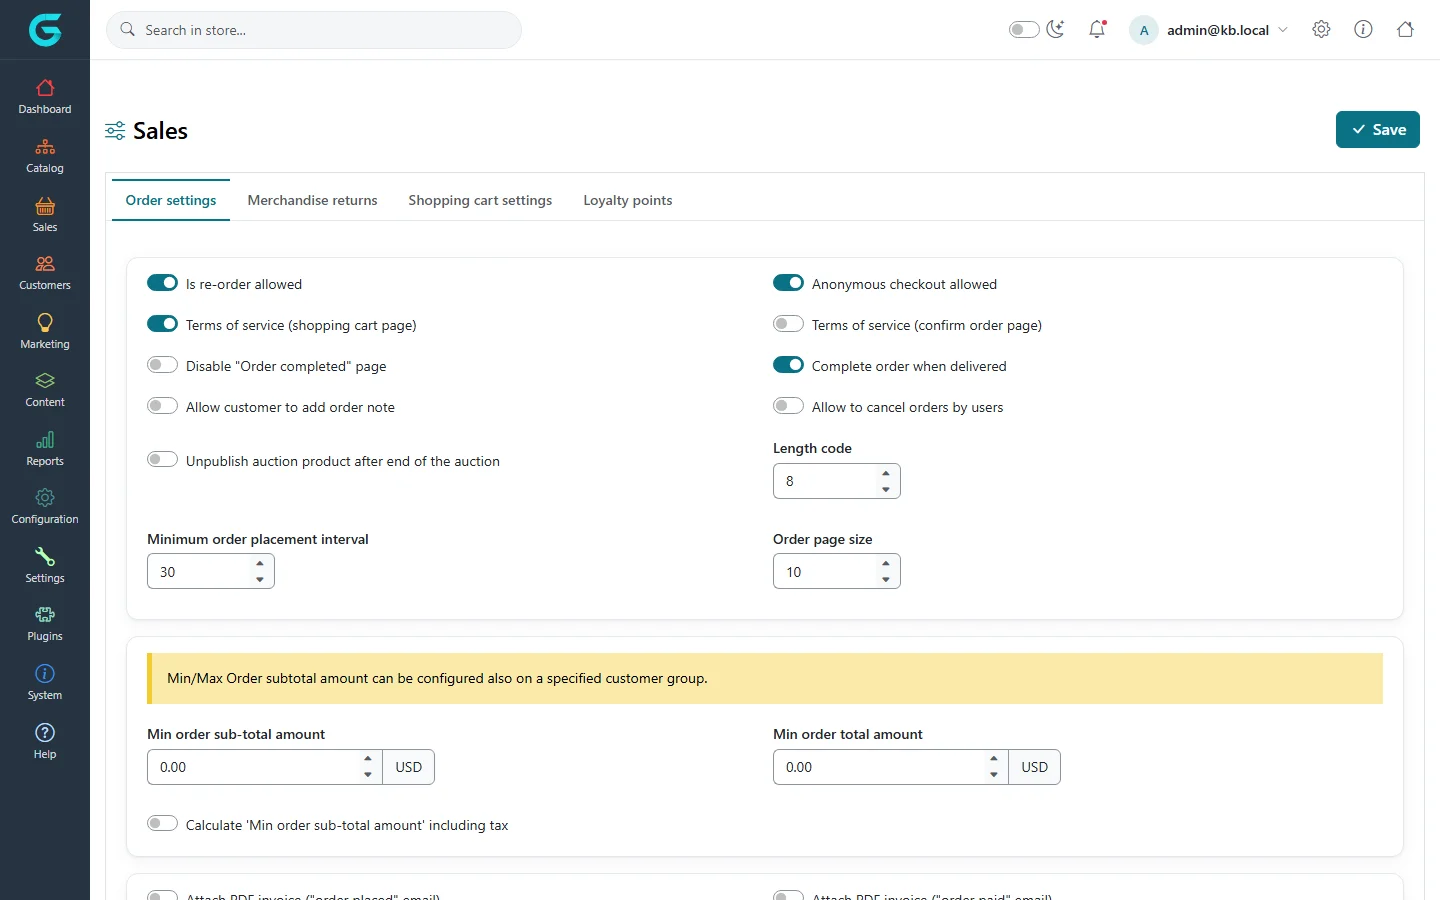This screenshot has height=900, width=1440.
Task: Toggle Complete order when delivered
Action: point(788,365)
